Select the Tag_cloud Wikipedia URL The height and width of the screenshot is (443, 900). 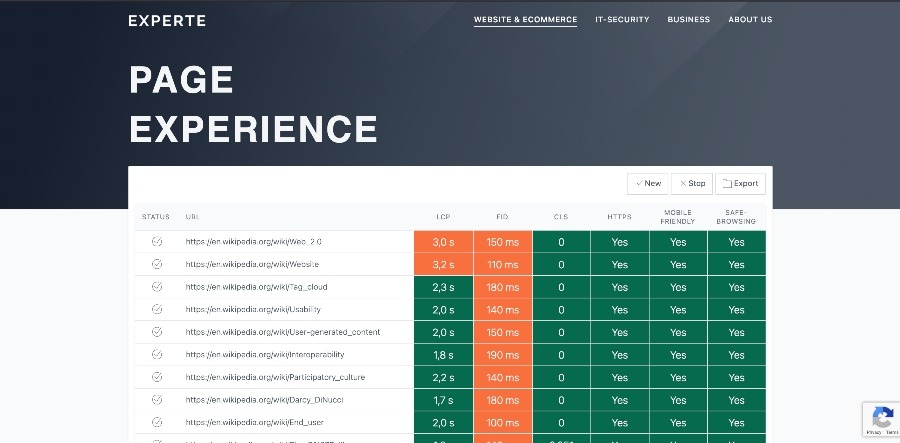[256, 286]
